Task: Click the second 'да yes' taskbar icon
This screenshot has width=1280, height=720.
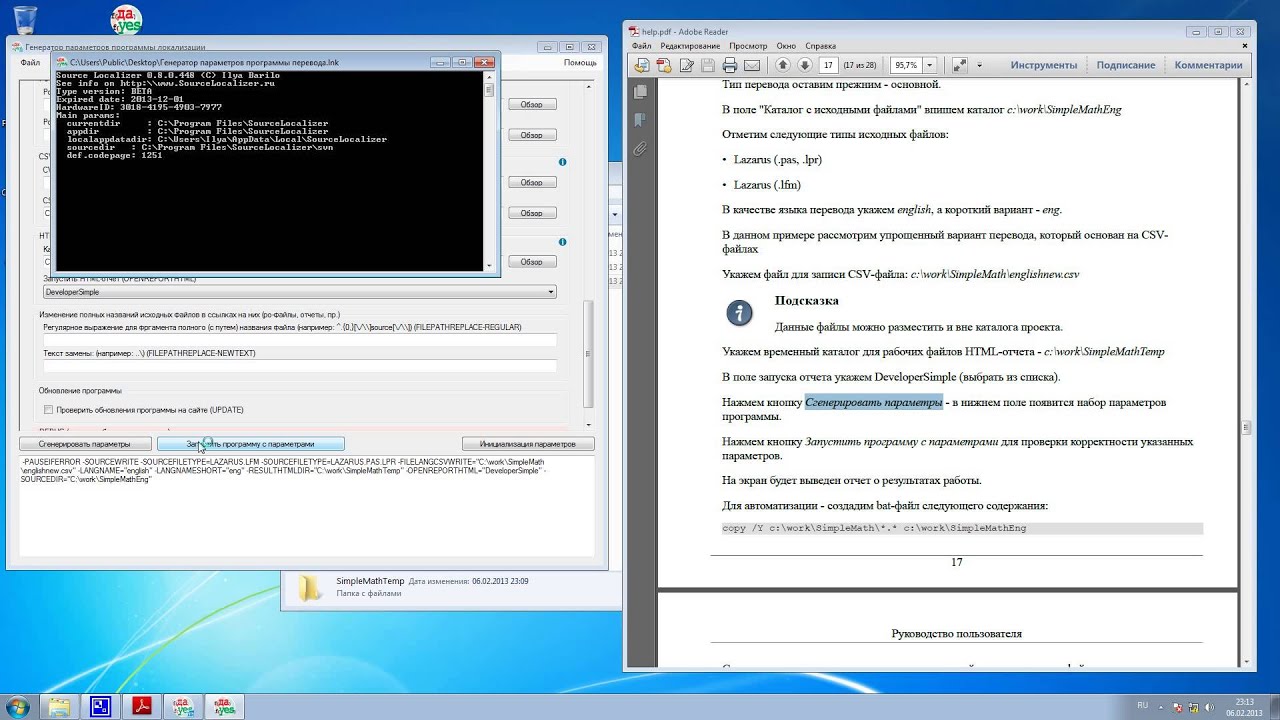Action: coord(223,707)
